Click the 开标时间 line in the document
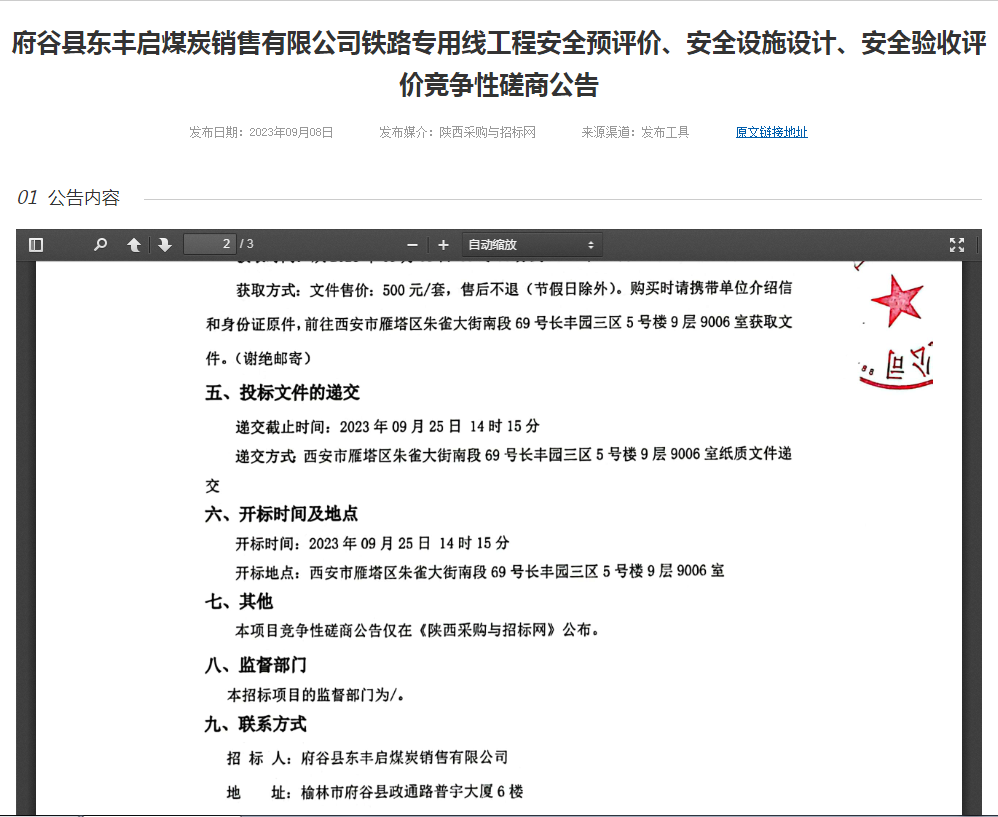The height and width of the screenshot is (817, 998). coord(372,543)
